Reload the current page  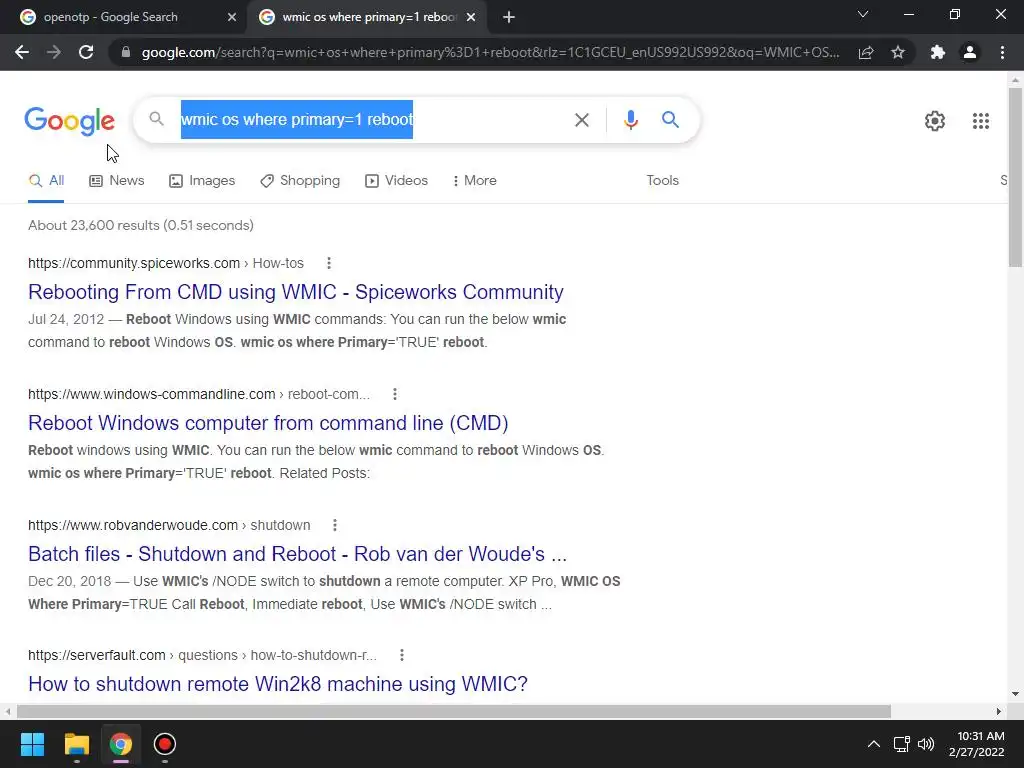coord(86,52)
